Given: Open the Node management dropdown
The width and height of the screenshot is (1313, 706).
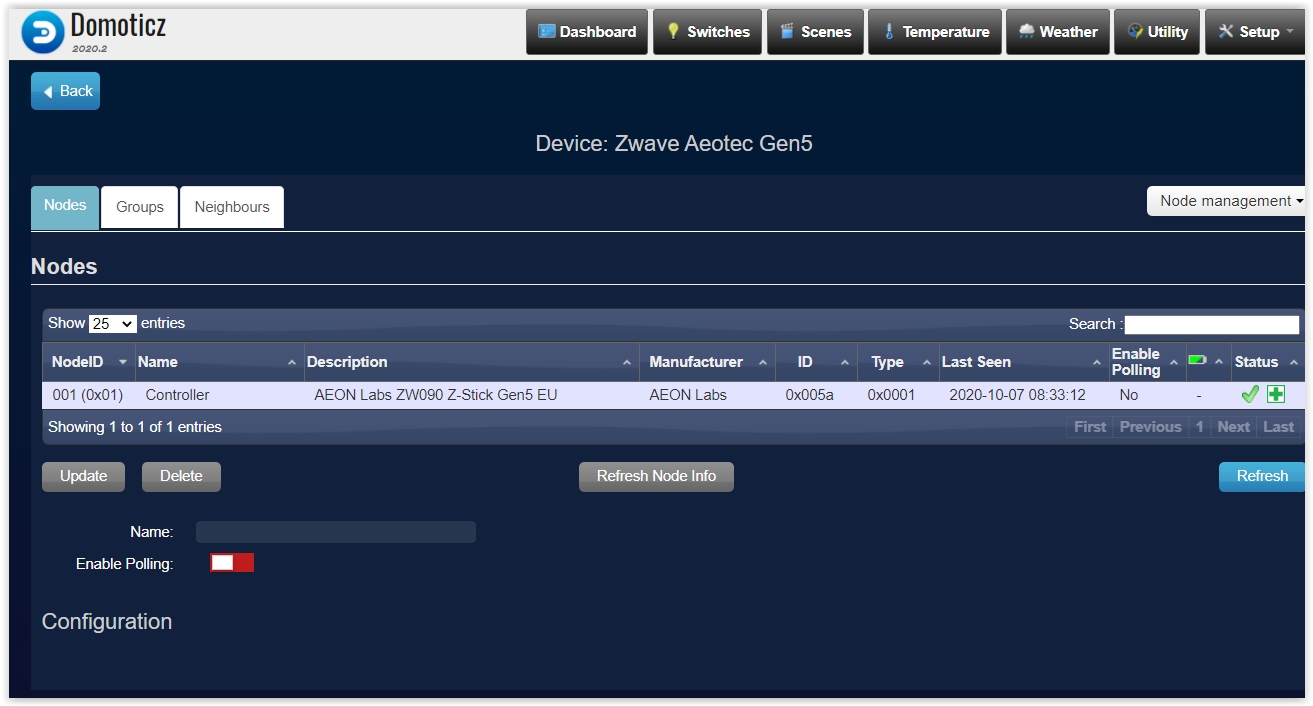Looking at the screenshot, I should point(1228,201).
